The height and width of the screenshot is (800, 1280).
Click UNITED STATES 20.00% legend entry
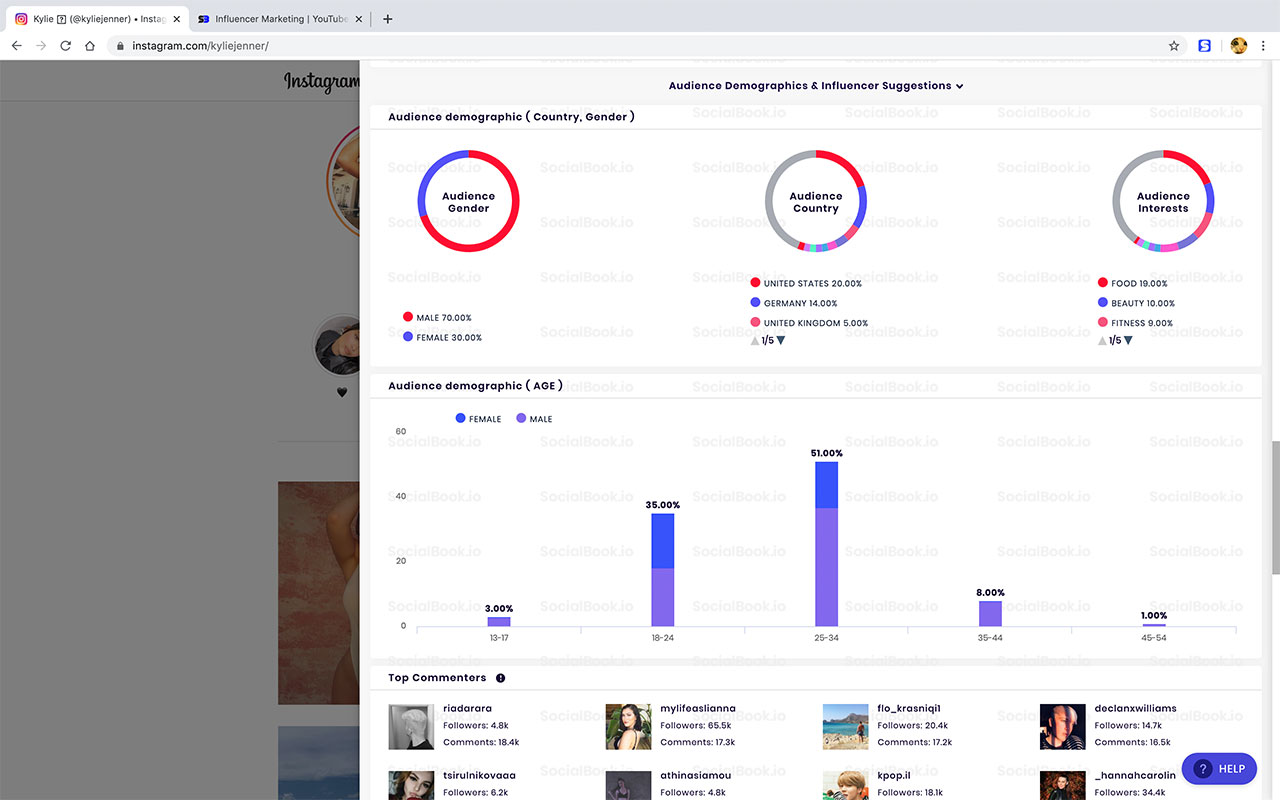[806, 284]
